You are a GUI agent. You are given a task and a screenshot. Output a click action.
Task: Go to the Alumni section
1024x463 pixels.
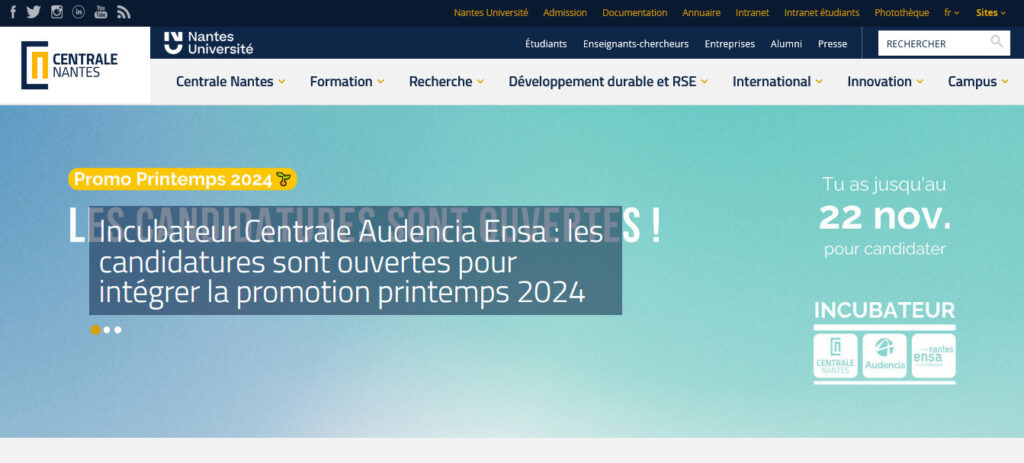click(786, 44)
